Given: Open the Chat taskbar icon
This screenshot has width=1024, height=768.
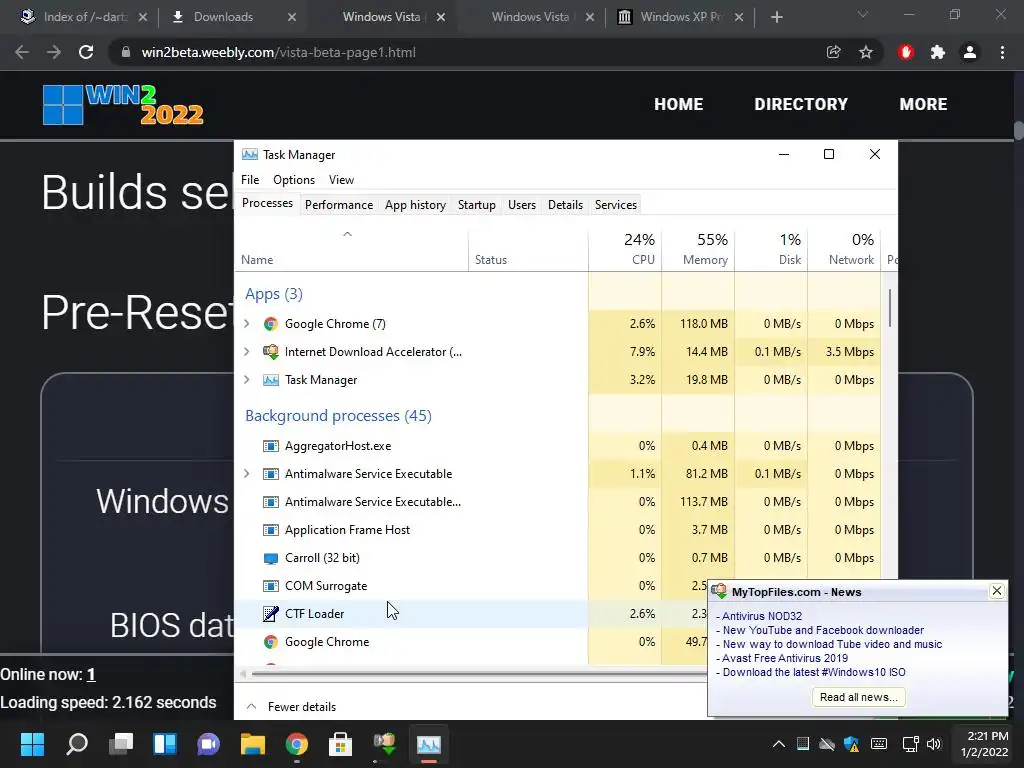Looking at the screenshot, I should click(x=208, y=744).
